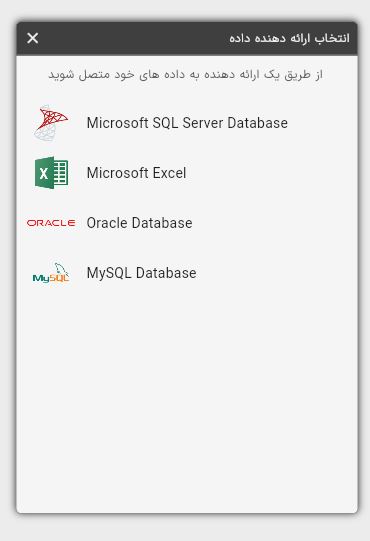Click the SQL Server logo icon
The width and height of the screenshot is (370, 541).
(x=51, y=123)
